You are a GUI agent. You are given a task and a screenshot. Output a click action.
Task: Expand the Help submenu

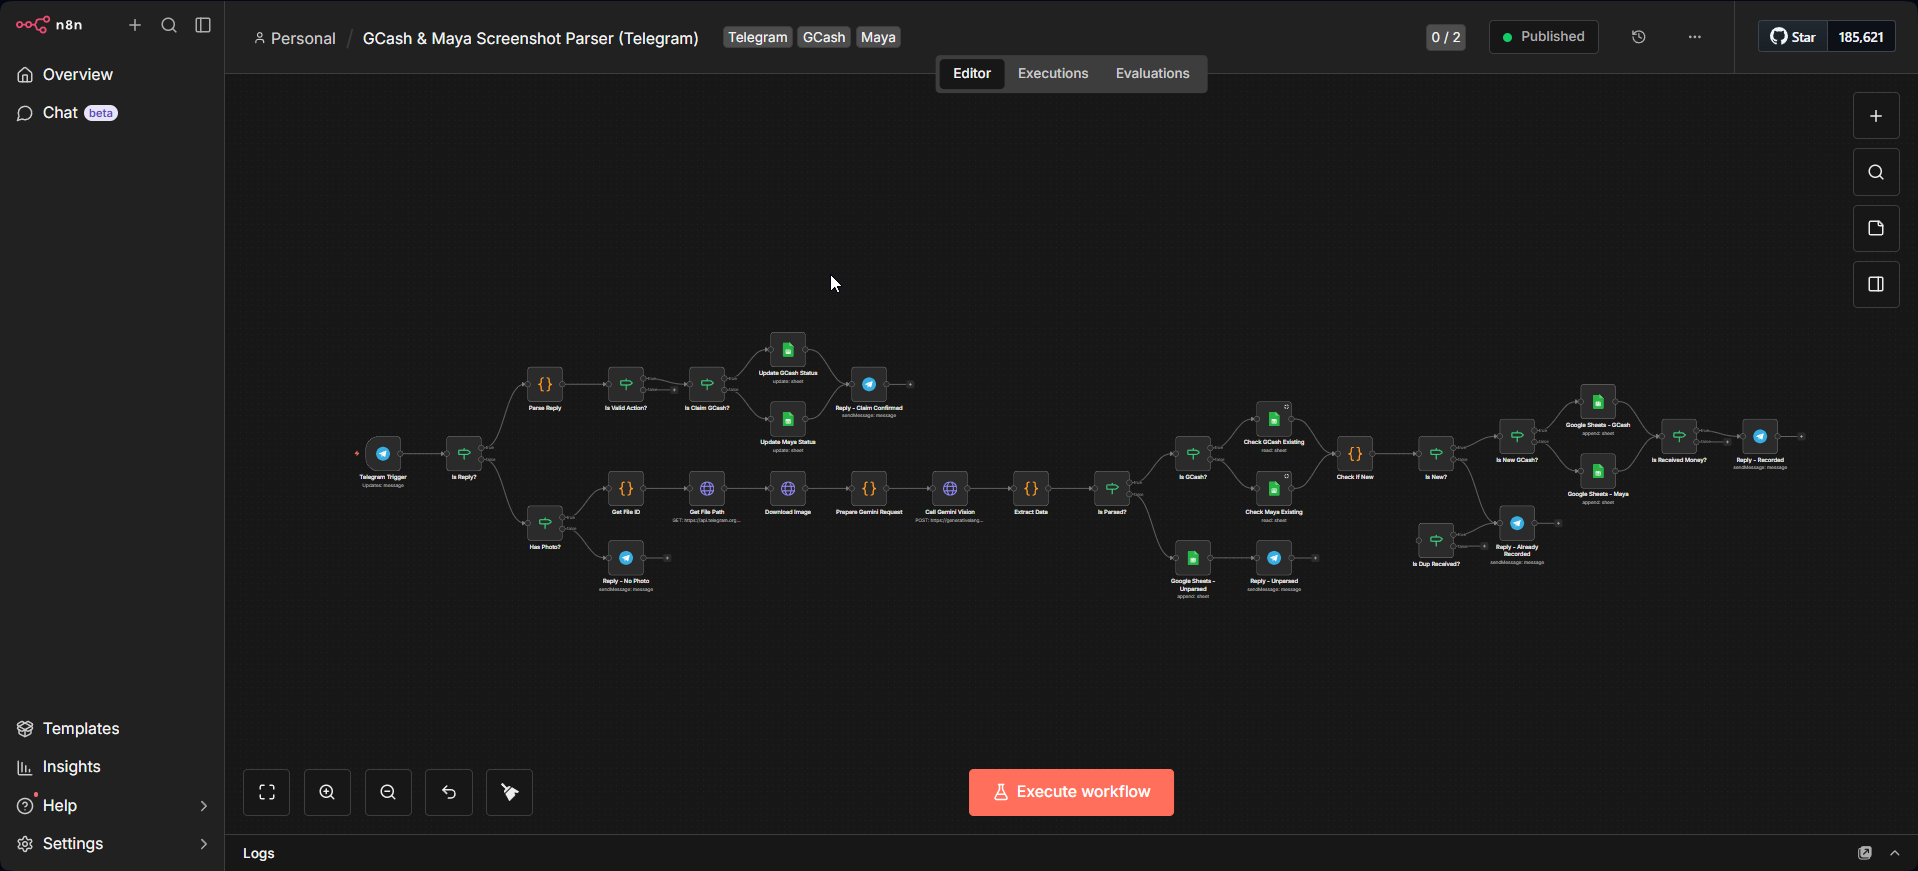pos(204,806)
